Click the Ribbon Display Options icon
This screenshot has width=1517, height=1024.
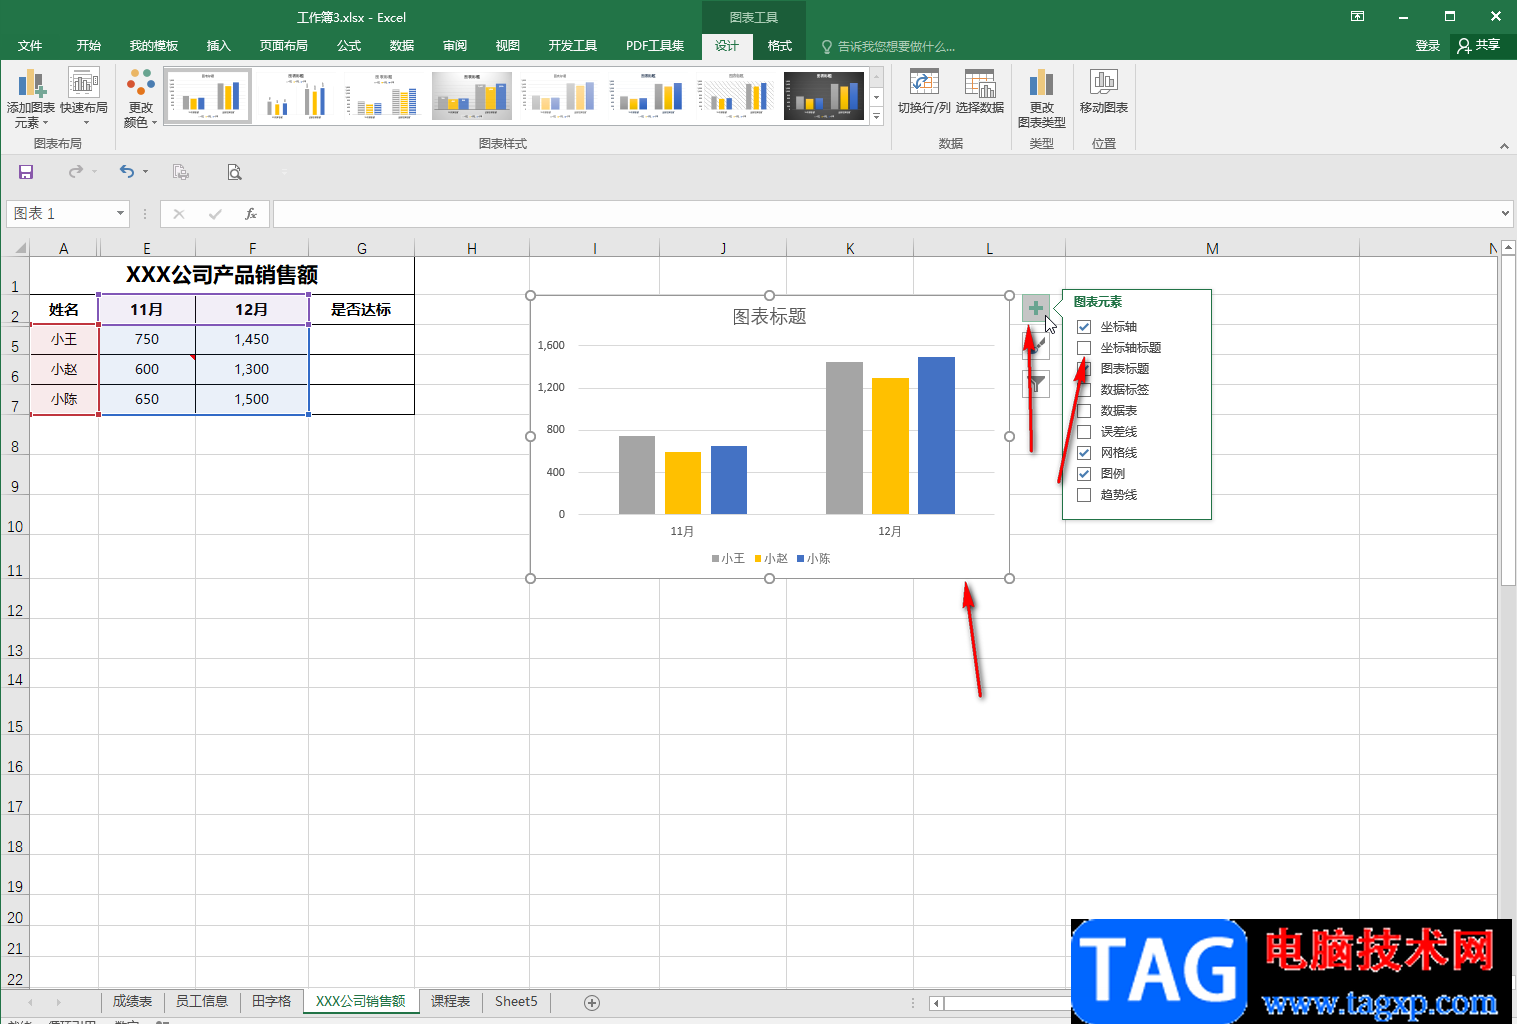[x=1357, y=16]
